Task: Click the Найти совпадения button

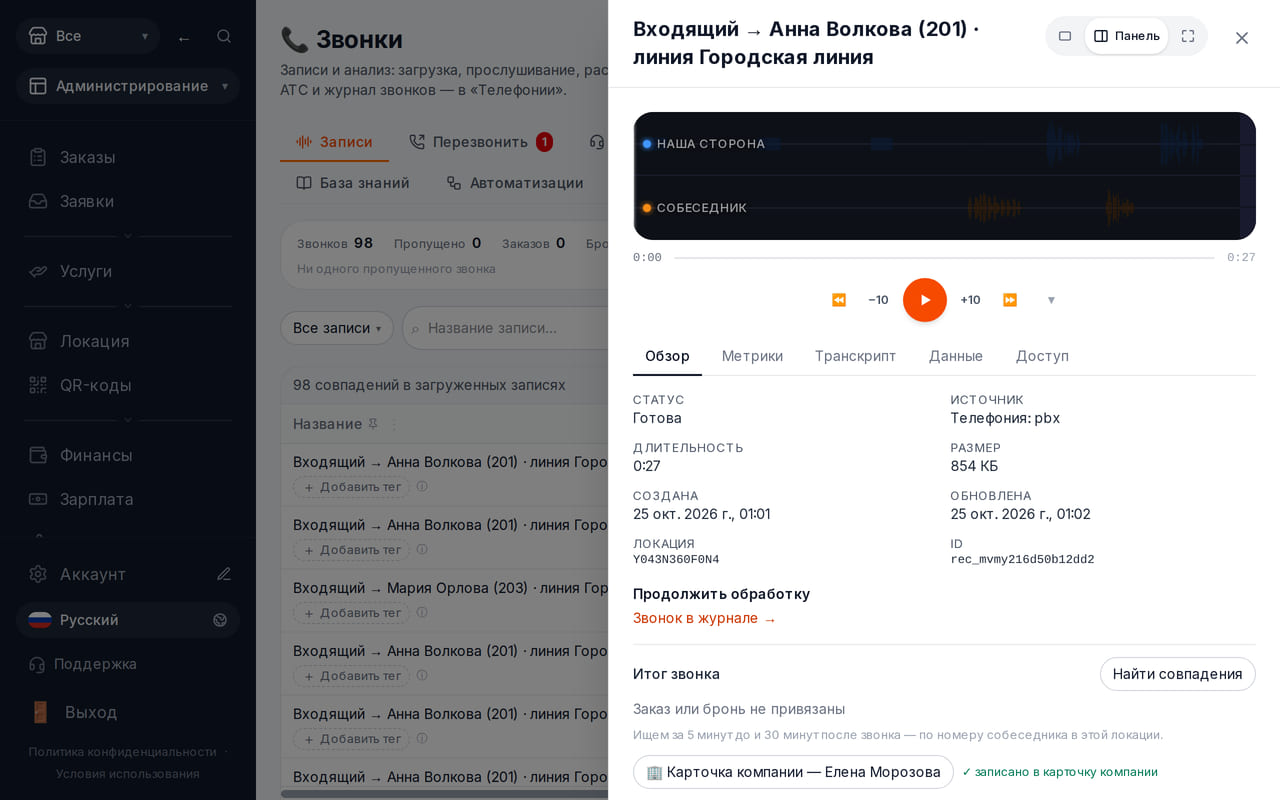Action: click(1178, 674)
